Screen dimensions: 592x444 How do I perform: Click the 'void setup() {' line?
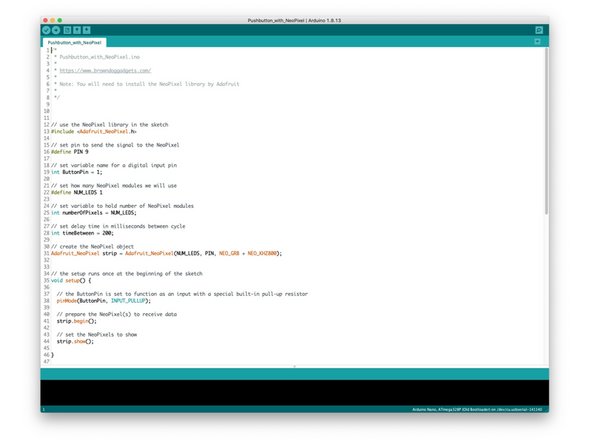(x=71, y=281)
